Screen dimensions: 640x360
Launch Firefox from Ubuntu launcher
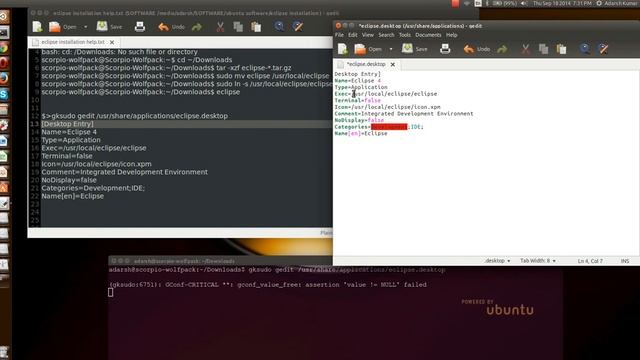tap(4, 78)
